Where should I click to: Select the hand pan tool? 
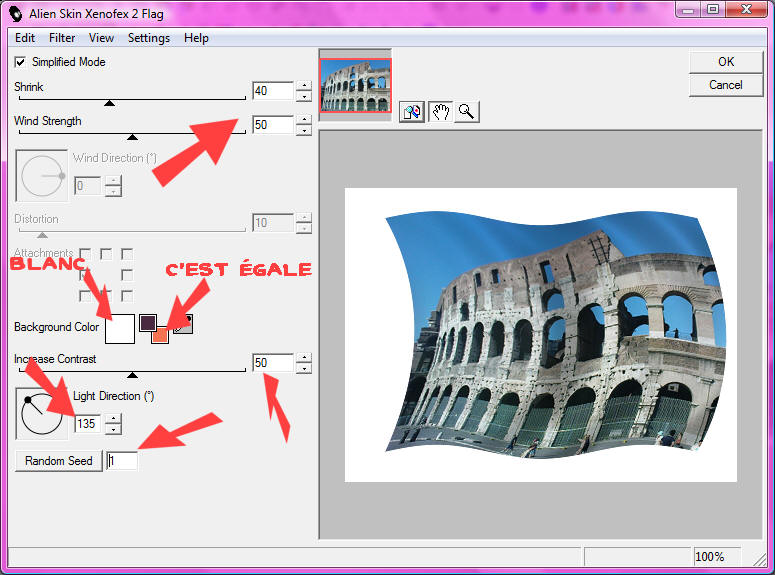(x=440, y=112)
